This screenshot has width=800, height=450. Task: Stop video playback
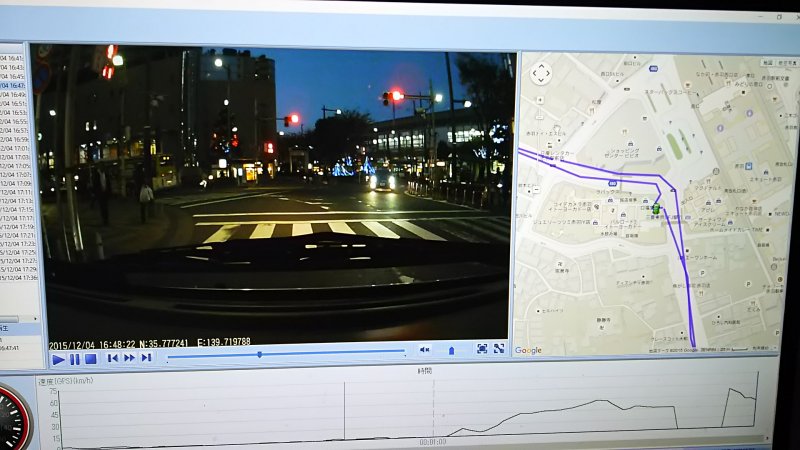tap(90, 359)
